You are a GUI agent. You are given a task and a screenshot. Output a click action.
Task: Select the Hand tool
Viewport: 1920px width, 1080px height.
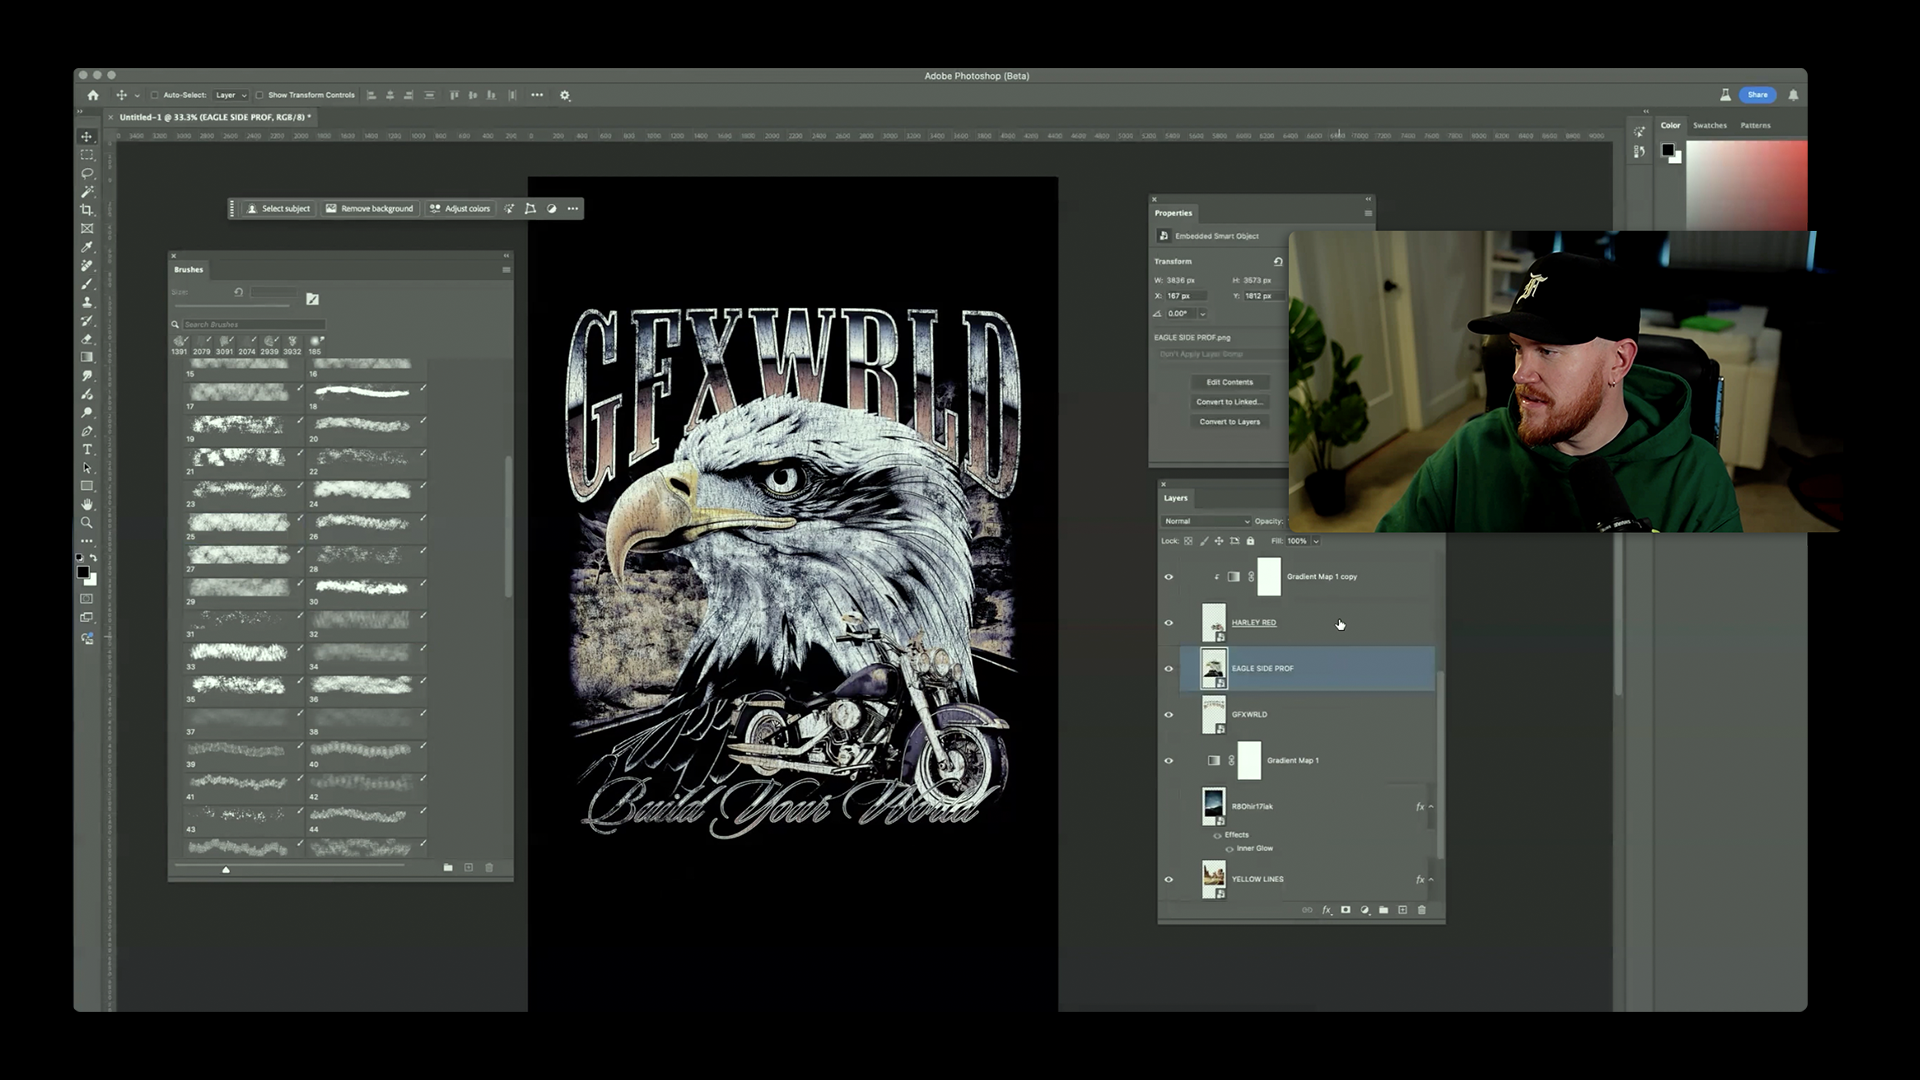point(87,504)
